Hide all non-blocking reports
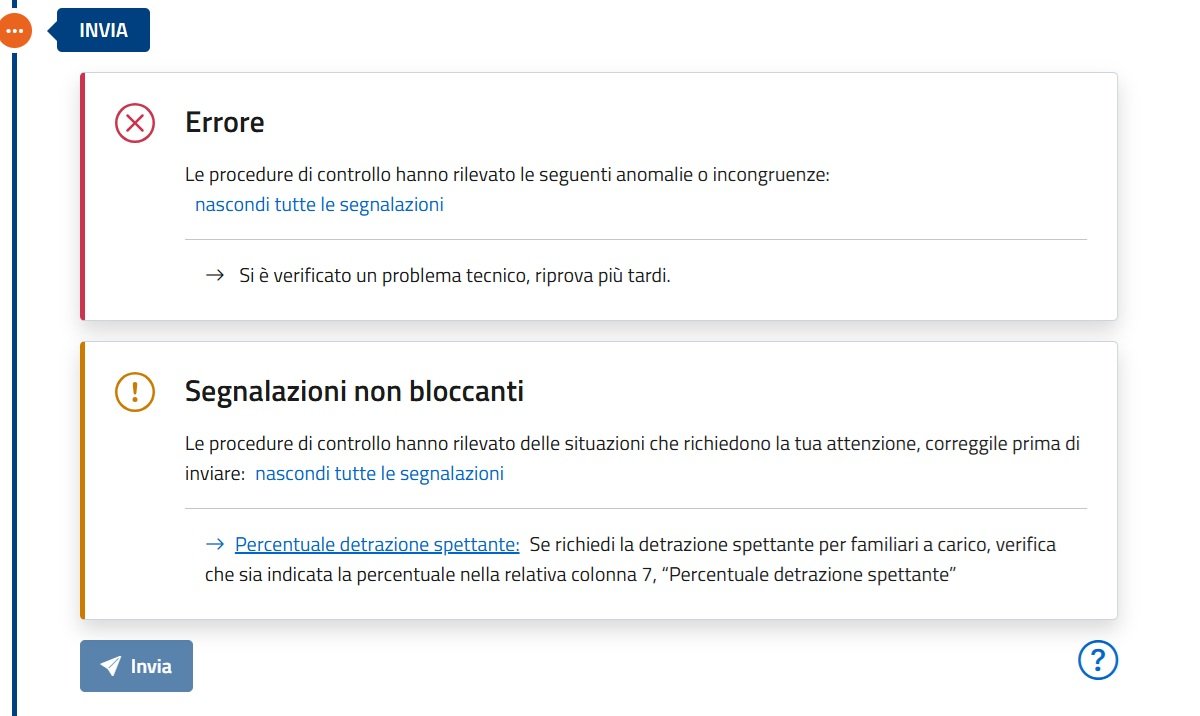1200x716 pixels. point(380,473)
